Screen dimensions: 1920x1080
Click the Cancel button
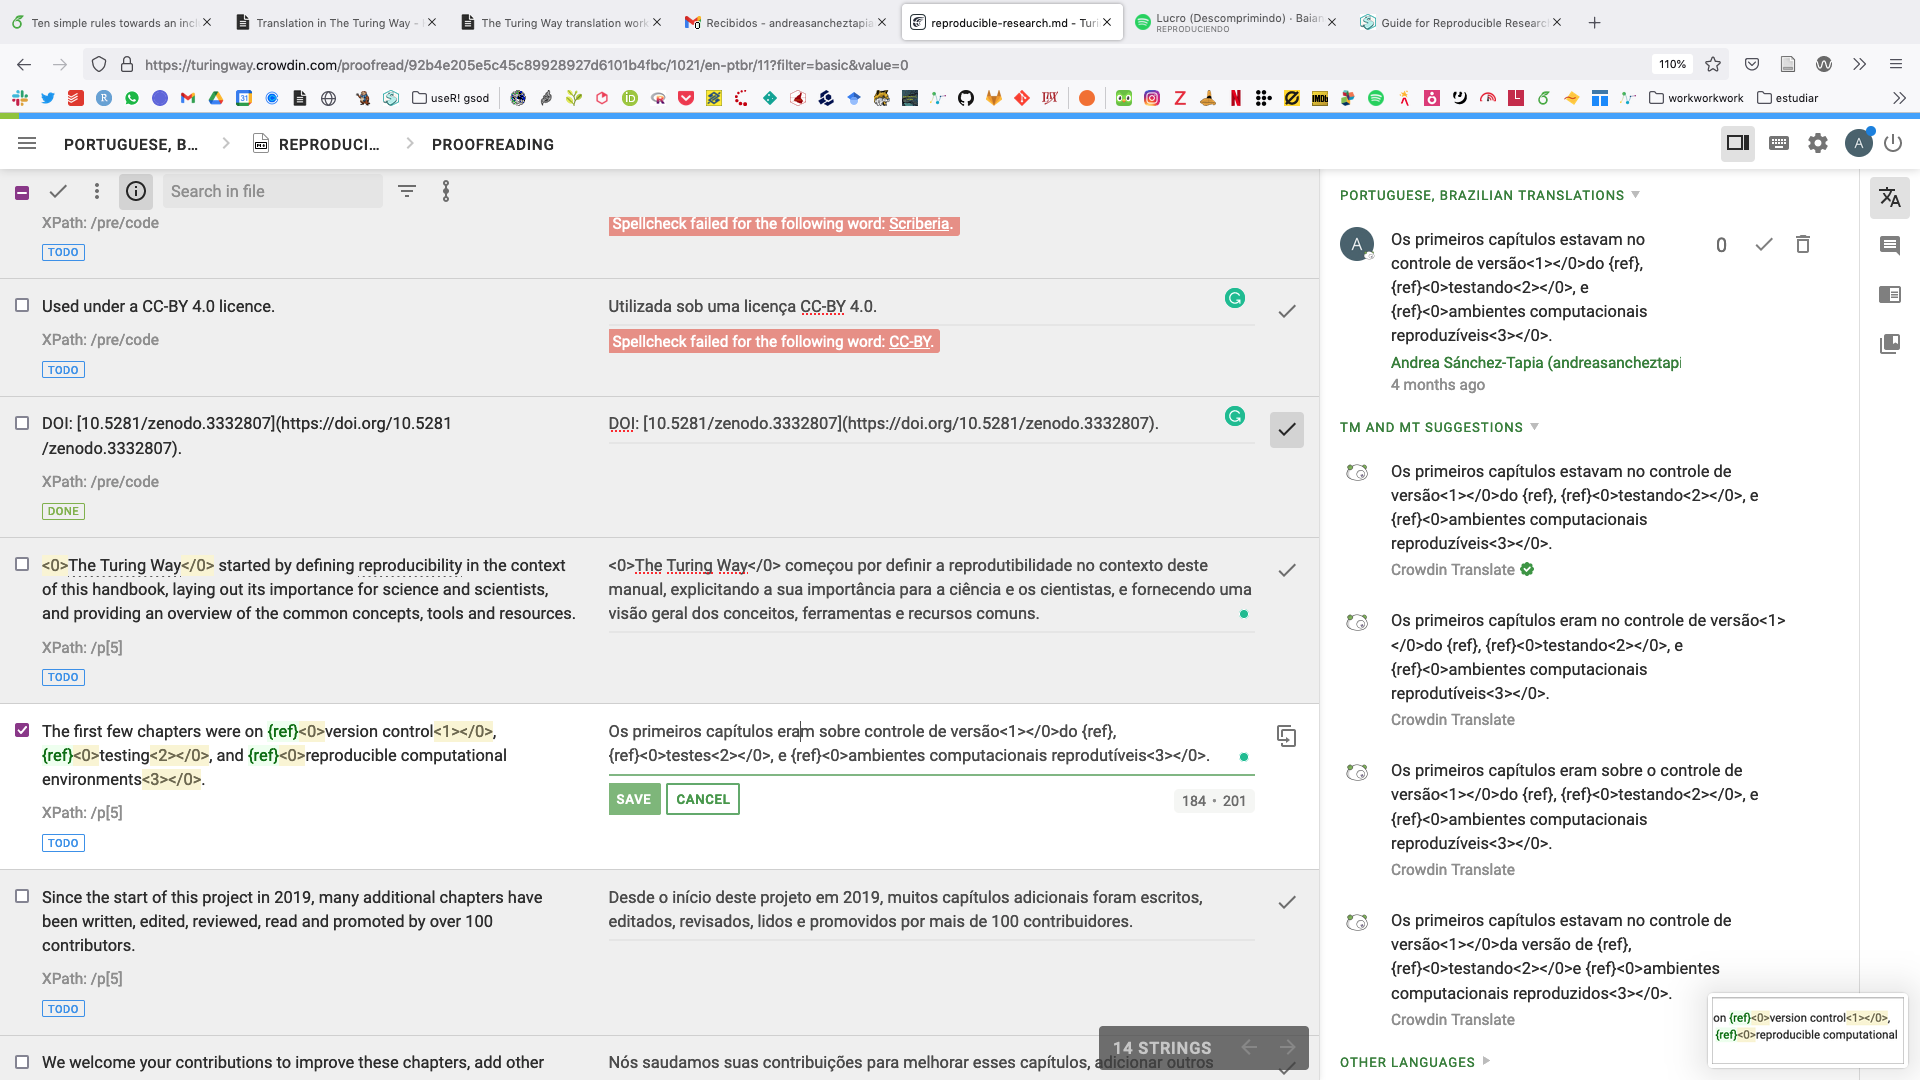pos(702,800)
